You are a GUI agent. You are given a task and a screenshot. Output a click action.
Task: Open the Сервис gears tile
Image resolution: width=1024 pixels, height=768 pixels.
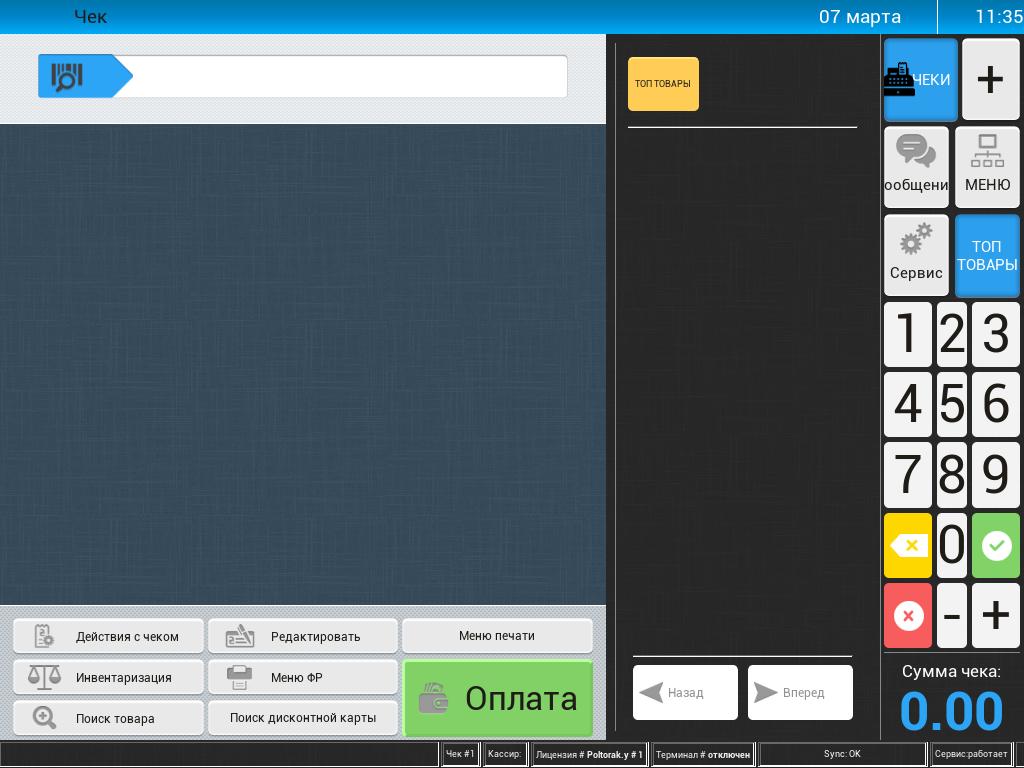(x=916, y=255)
